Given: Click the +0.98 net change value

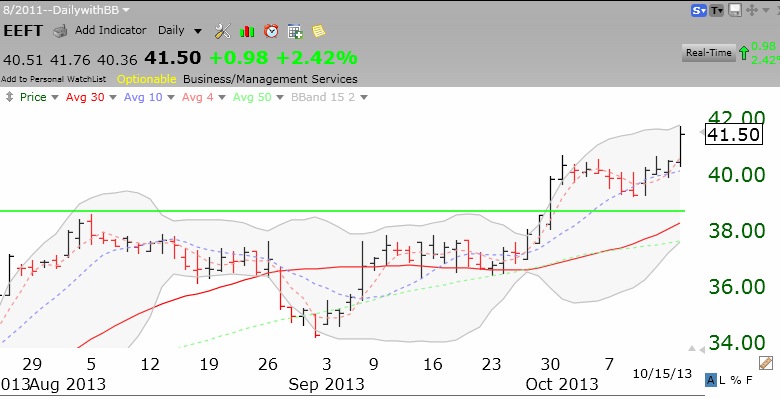Looking at the screenshot, I should (x=239, y=58).
